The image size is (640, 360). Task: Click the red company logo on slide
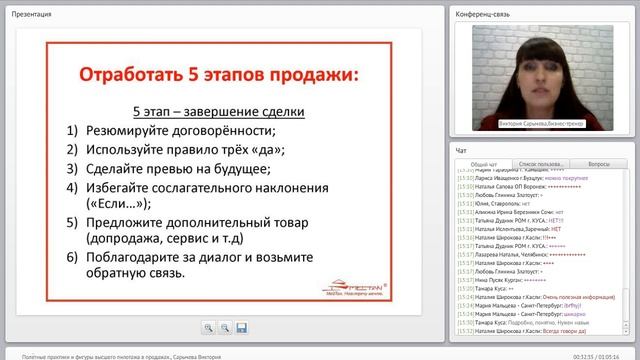[x=354, y=287]
